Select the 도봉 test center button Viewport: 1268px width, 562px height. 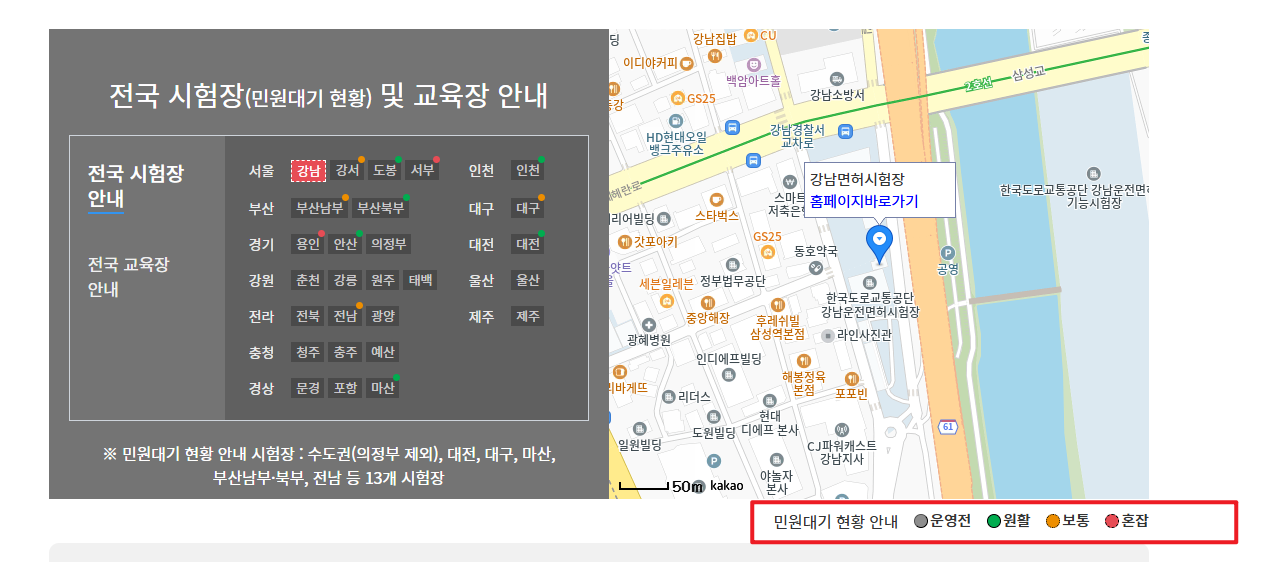(384, 171)
